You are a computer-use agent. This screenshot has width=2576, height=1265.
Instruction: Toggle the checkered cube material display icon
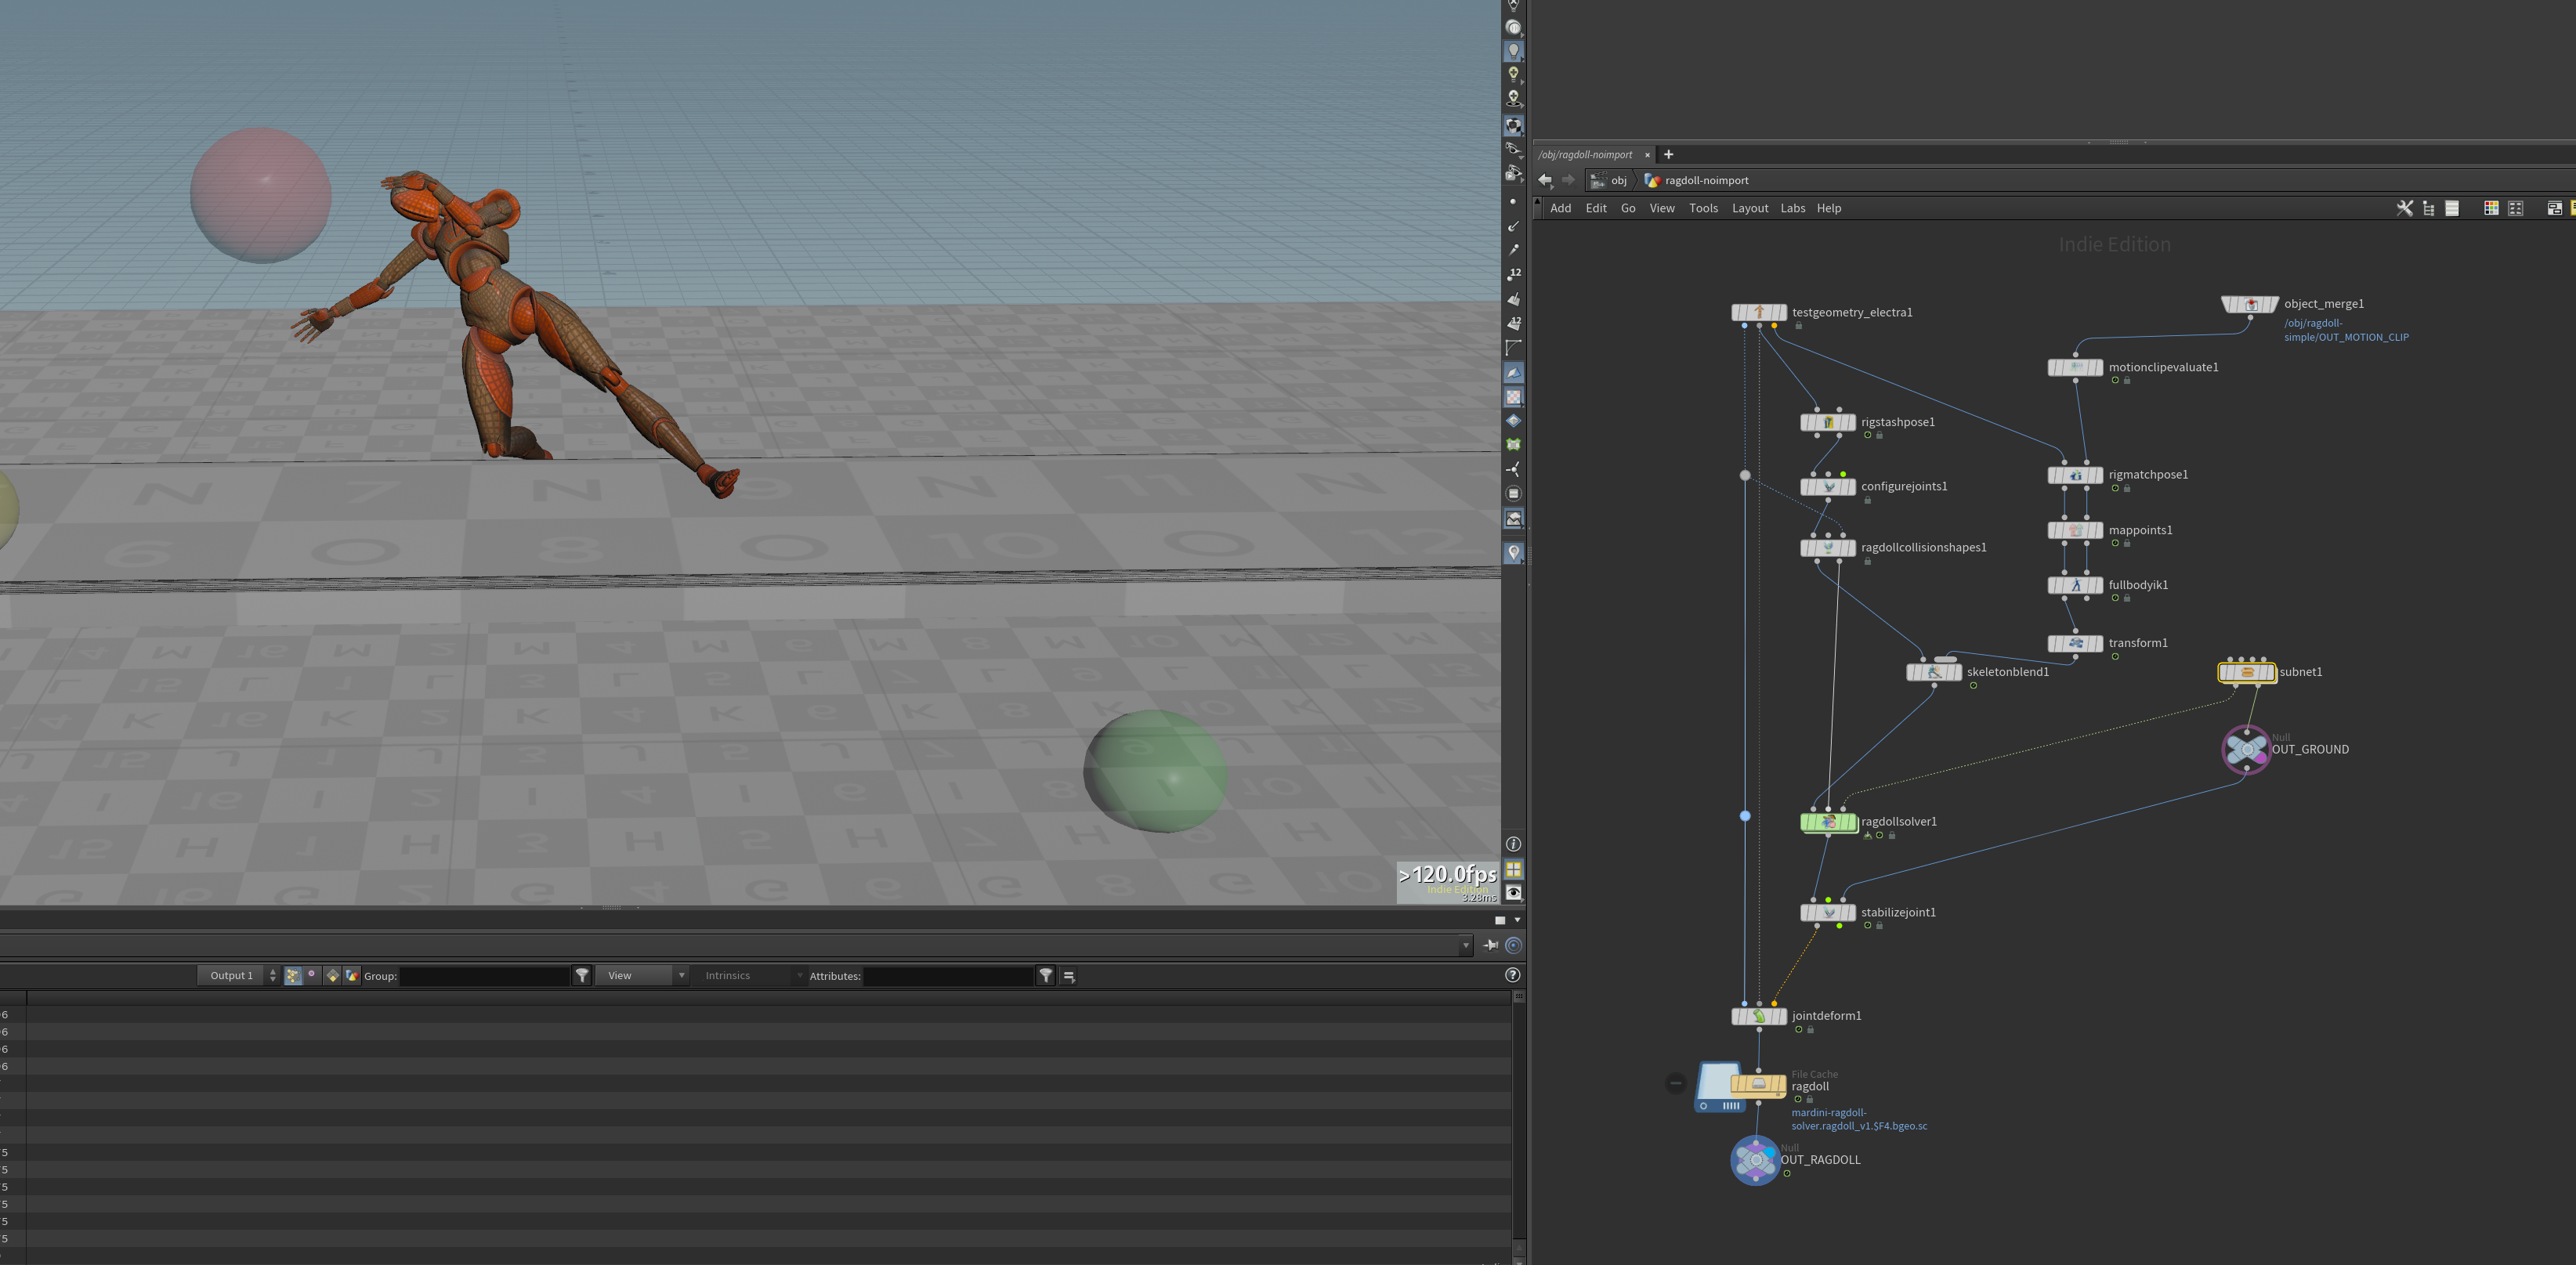click(1514, 126)
